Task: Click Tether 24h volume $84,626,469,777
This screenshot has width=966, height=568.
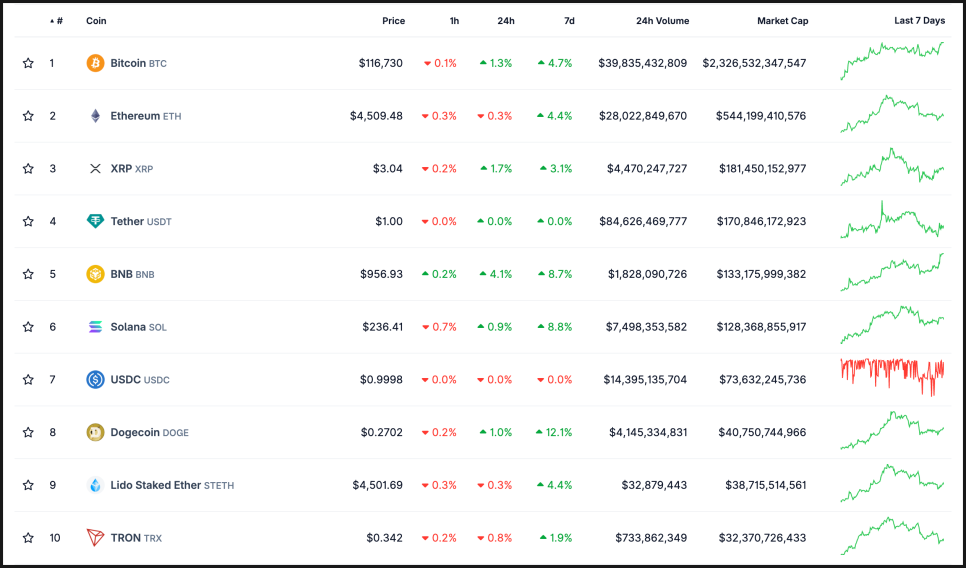Action: pyautogui.click(x=643, y=221)
